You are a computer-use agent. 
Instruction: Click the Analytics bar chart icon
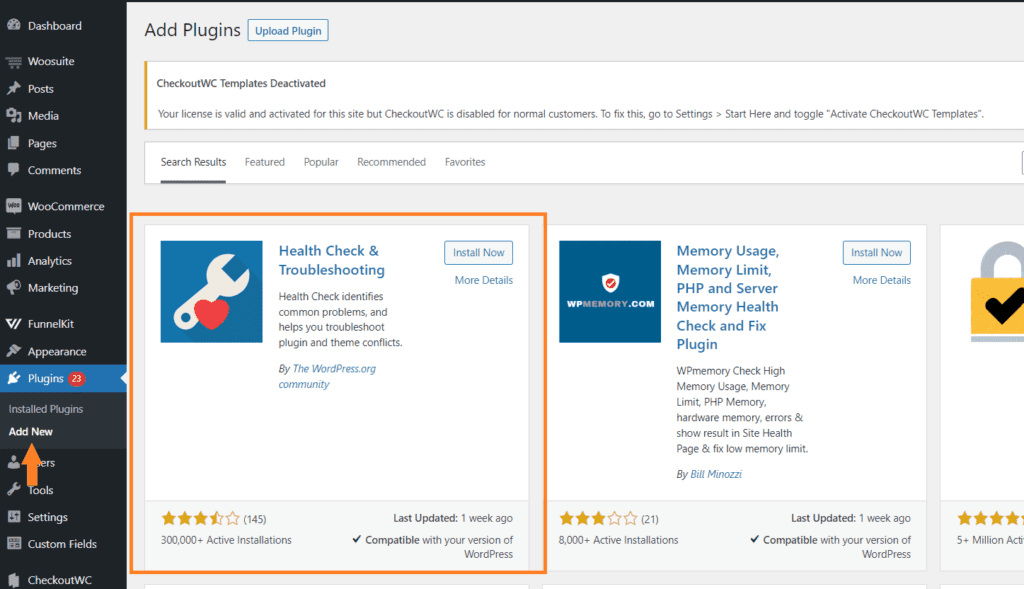(14, 261)
